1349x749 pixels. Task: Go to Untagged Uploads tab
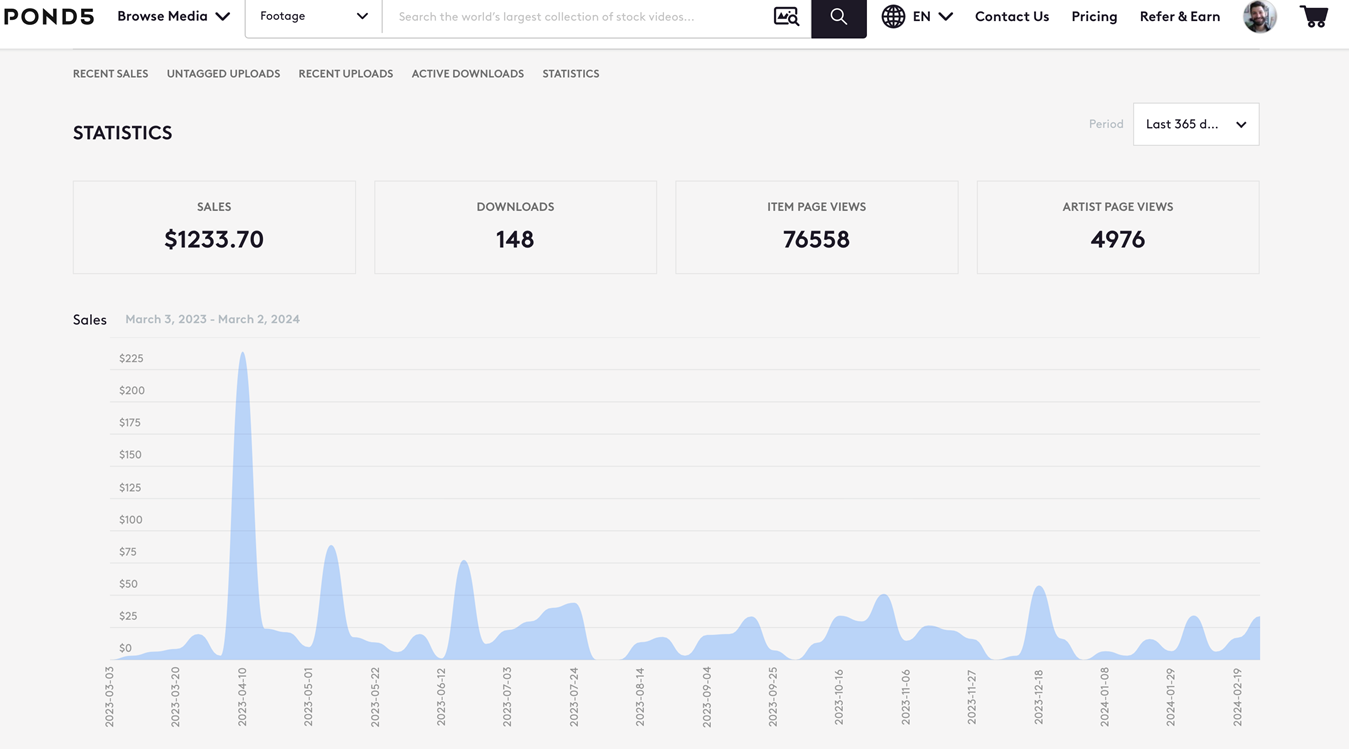pyautogui.click(x=223, y=74)
